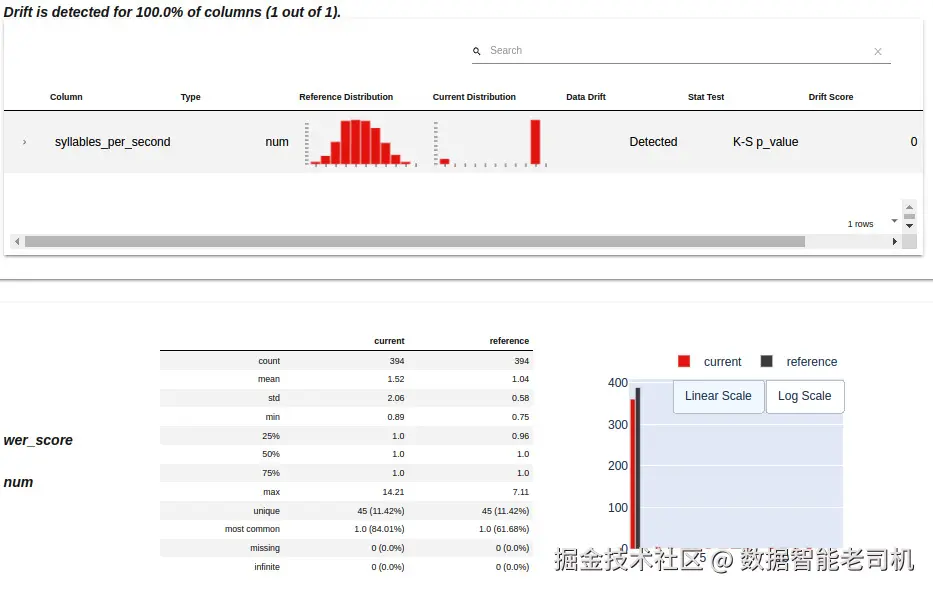This screenshot has height=592, width=933.
Task: Click the horizontal scrollbar left arrow
Action: click(17, 242)
